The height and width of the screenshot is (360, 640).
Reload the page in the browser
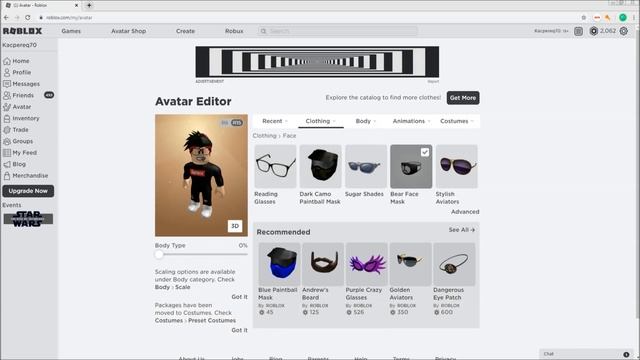click(x=28, y=18)
